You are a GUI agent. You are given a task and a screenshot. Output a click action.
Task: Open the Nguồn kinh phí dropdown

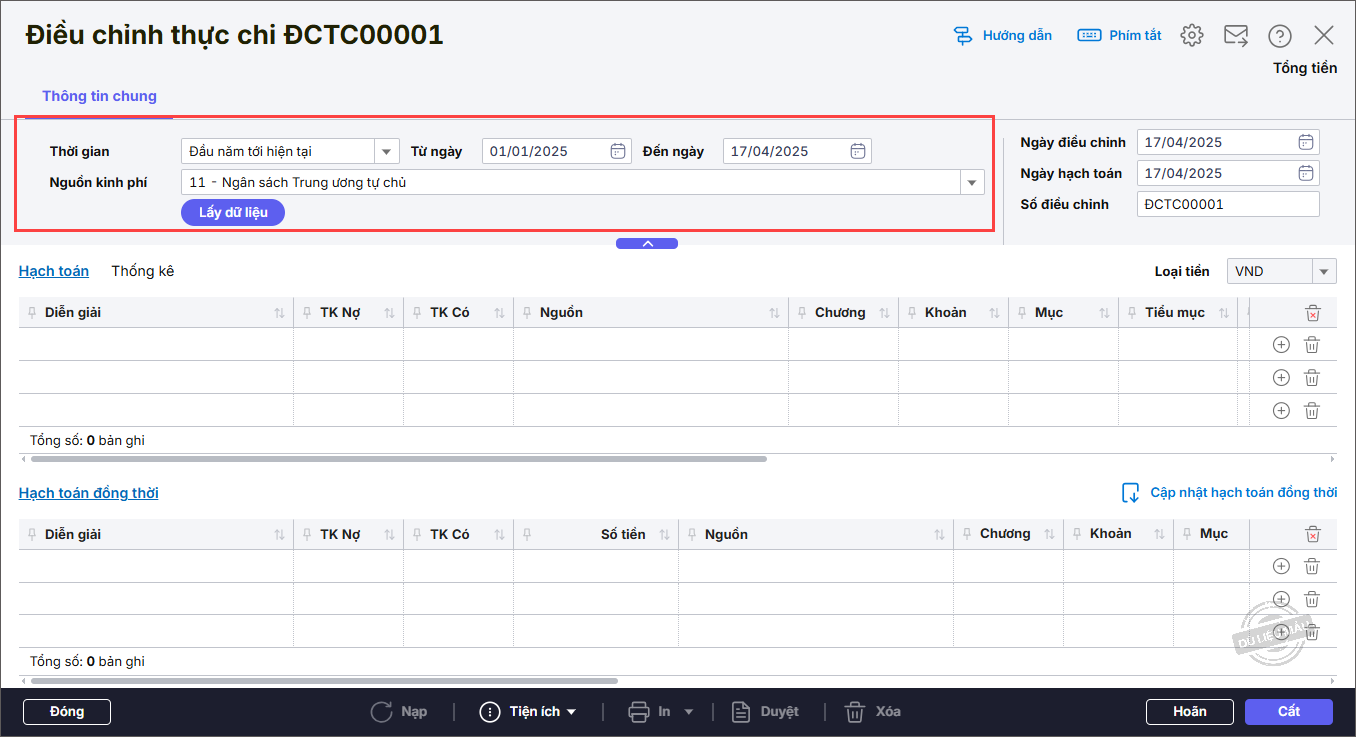tap(971, 182)
